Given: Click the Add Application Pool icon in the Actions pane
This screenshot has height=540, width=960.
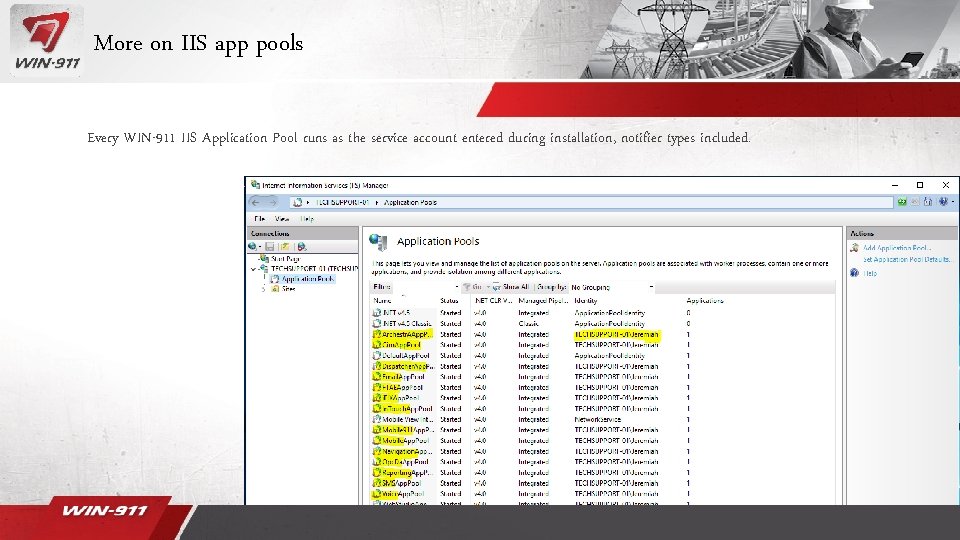Looking at the screenshot, I should tap(855, 248).
